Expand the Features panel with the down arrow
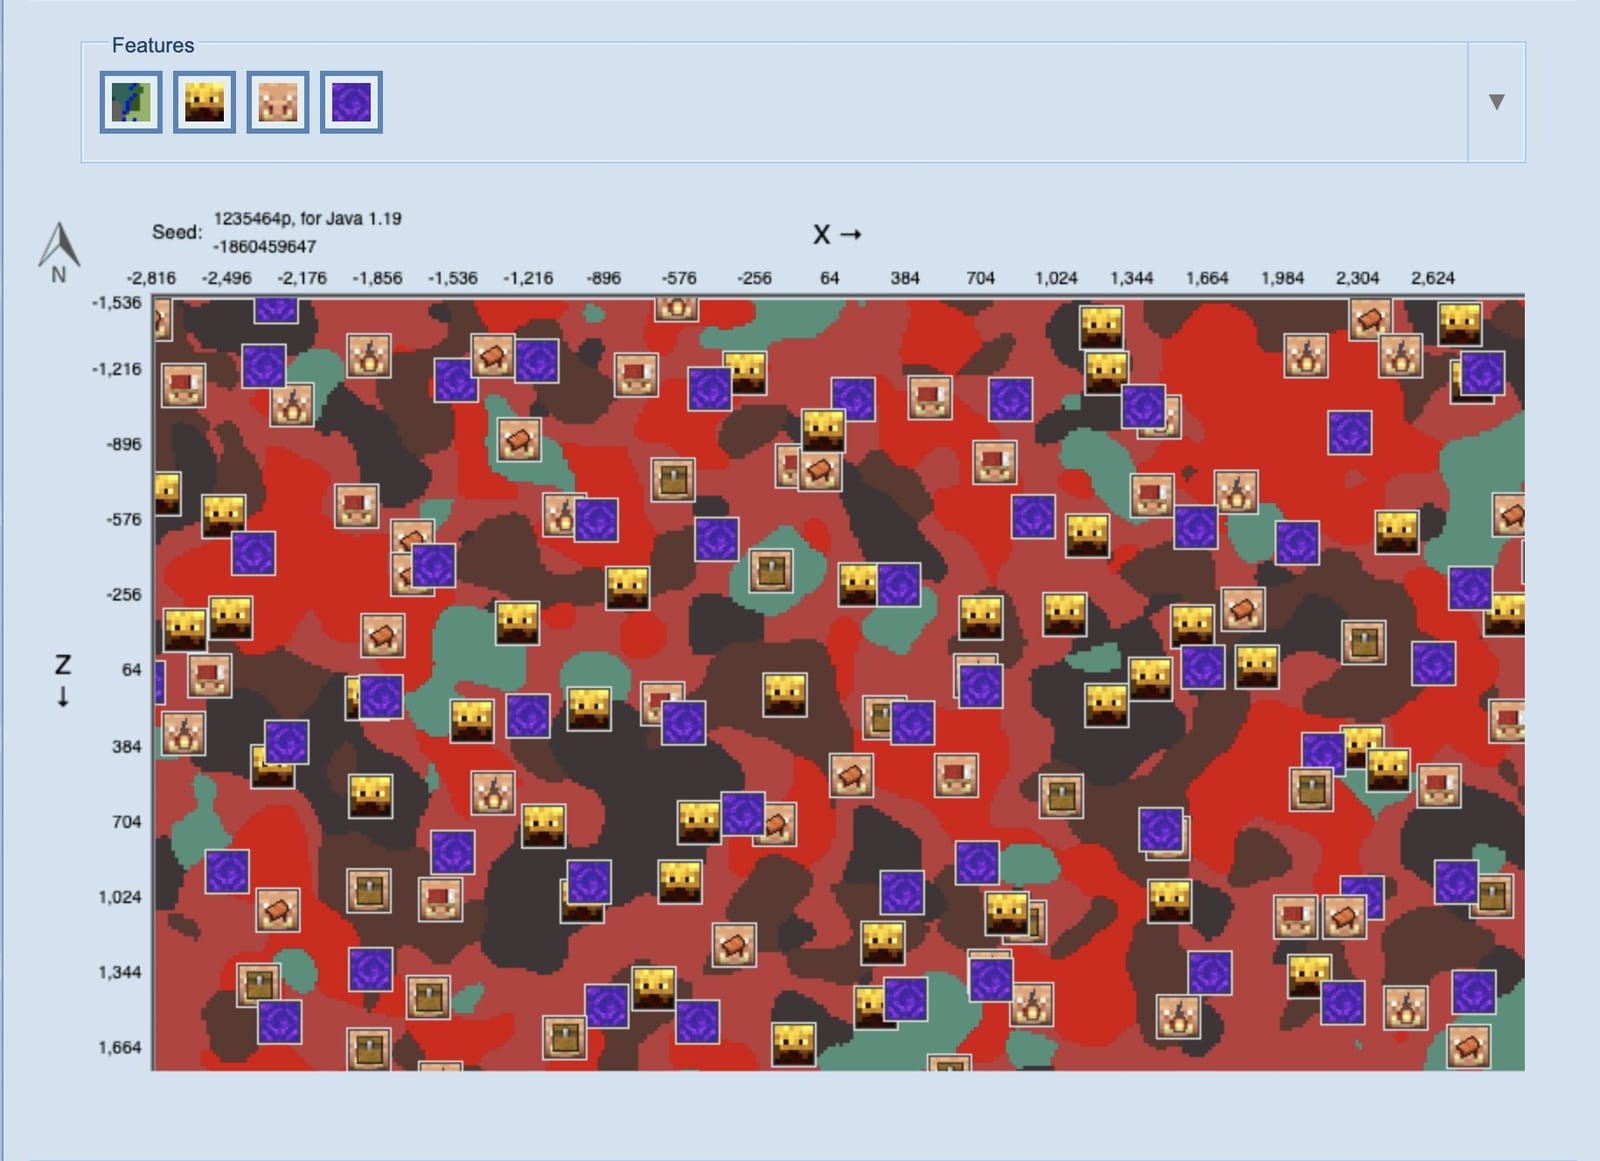1600x1161 pixels. pyautogui.click(x=1496, y=101)
